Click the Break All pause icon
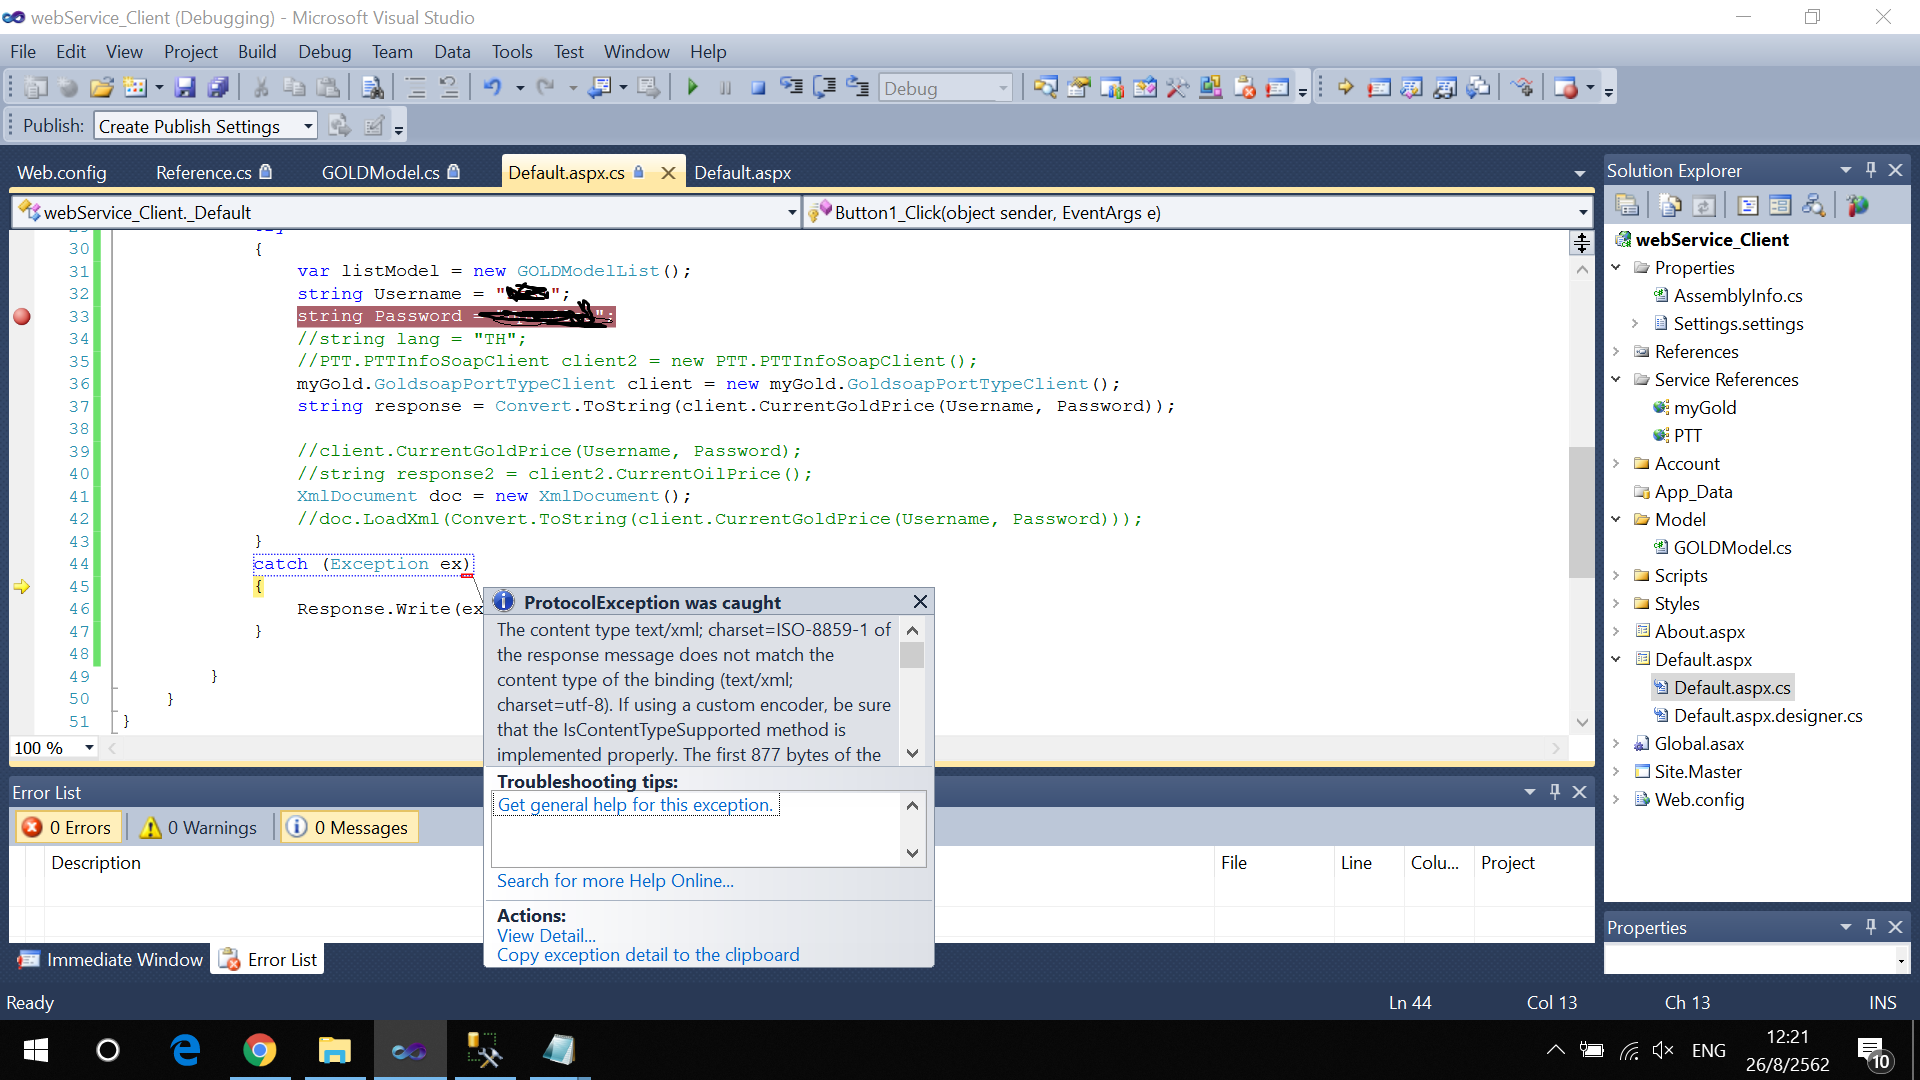This screenshot has height=1080, width=1920. 725,88
